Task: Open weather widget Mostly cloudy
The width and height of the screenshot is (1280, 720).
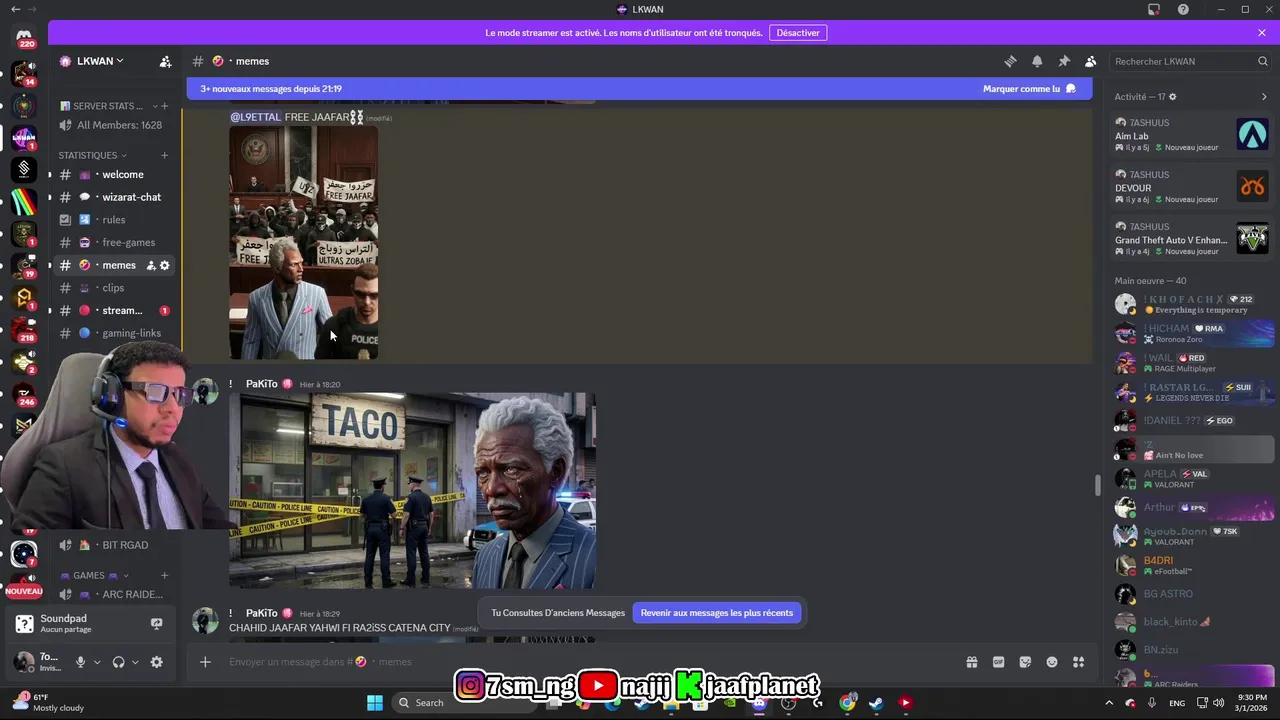Action: point(48,702)
